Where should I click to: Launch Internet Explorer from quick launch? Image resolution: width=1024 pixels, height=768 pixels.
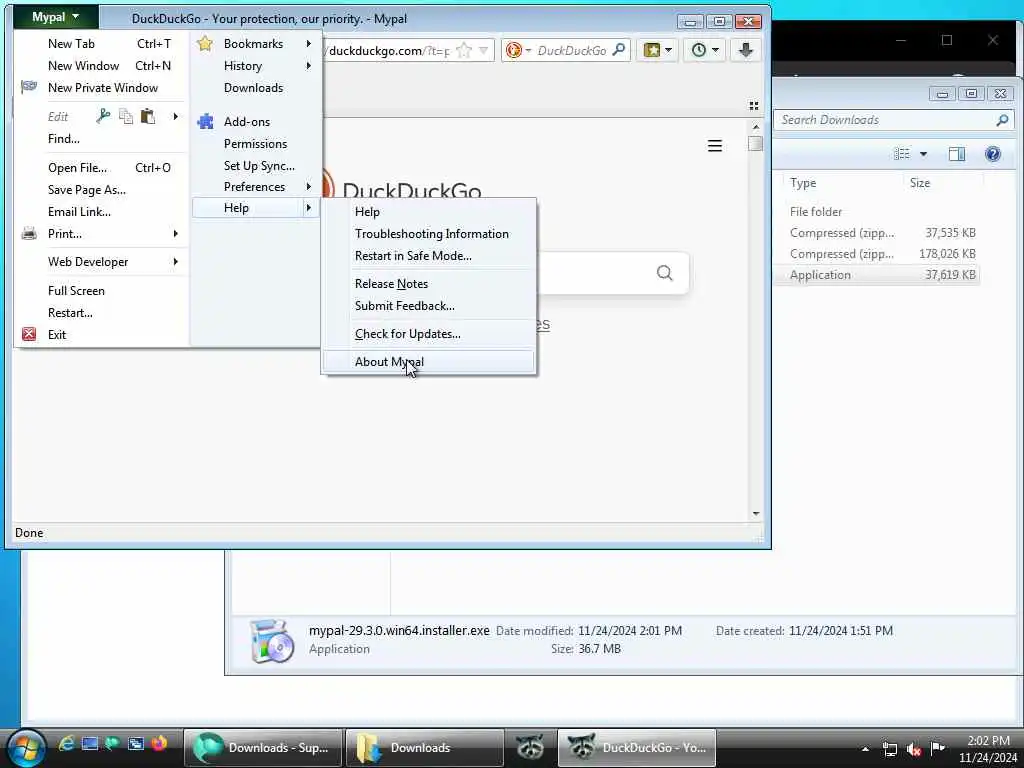tap(66, 743)
